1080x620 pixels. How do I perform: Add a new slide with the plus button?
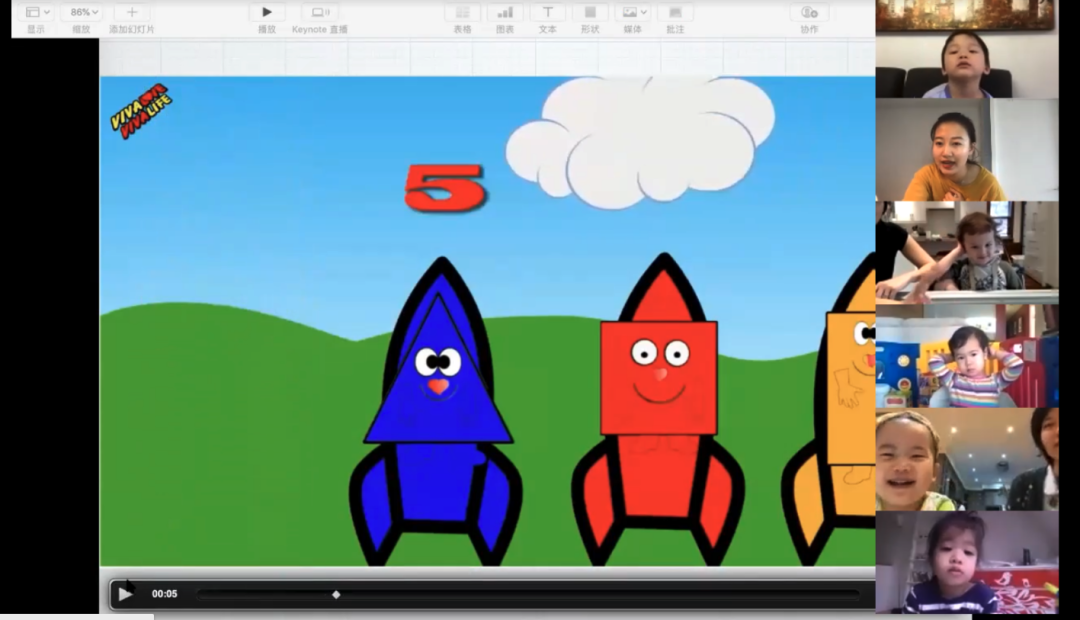(x=132, y=12)
